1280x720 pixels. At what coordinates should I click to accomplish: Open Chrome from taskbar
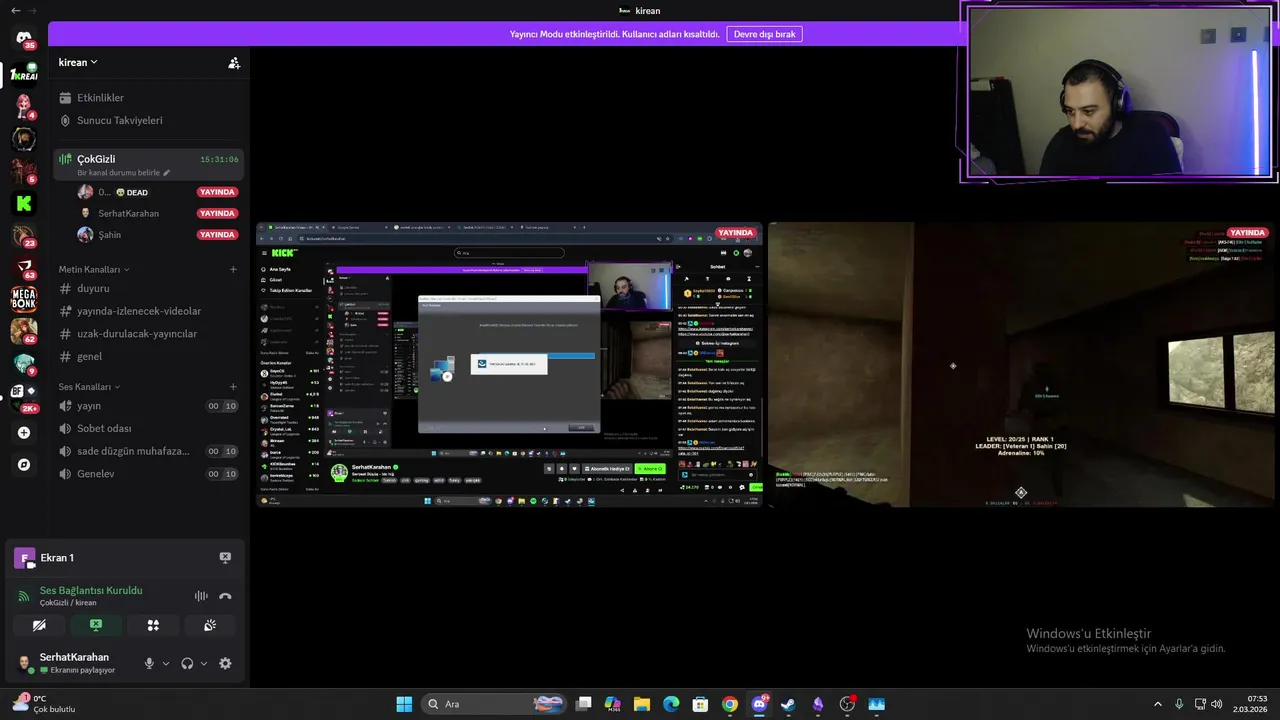tap(730, 704)
